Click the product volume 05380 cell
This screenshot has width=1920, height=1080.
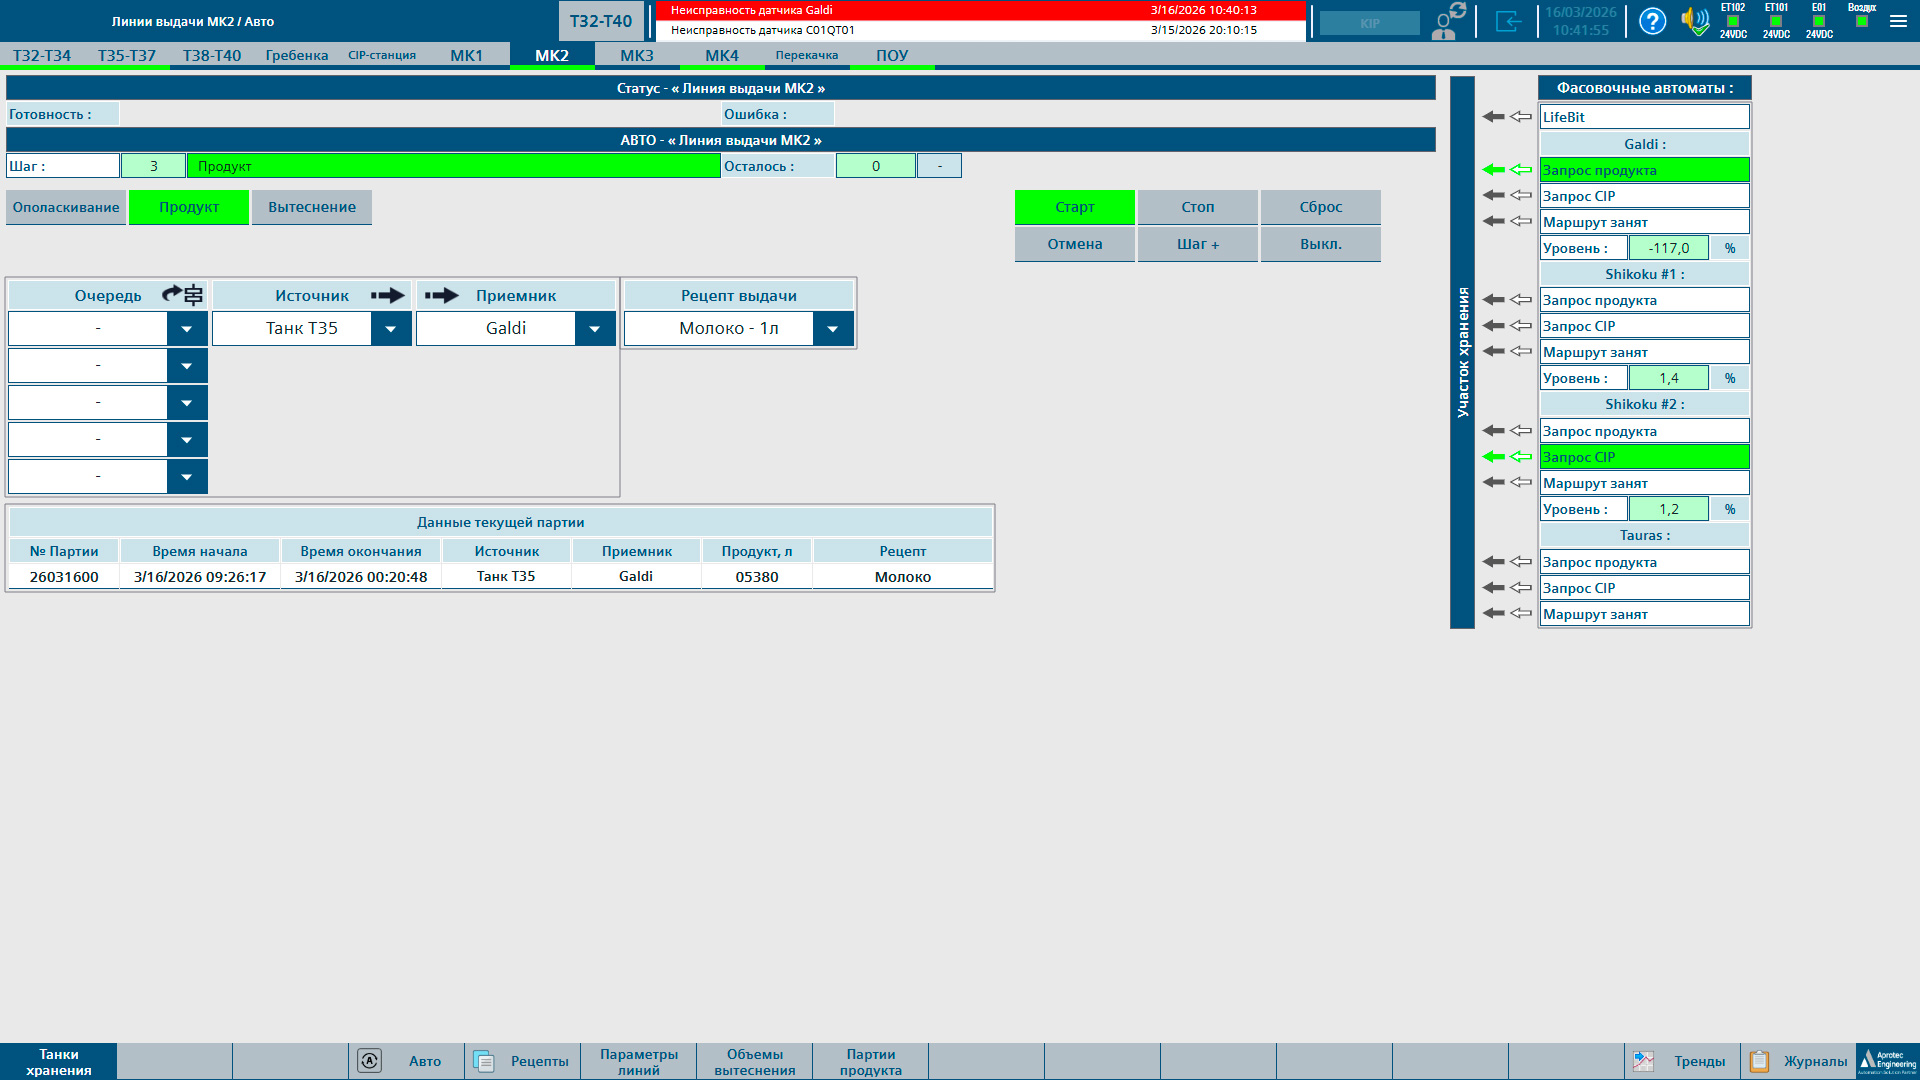click(757, 577)
